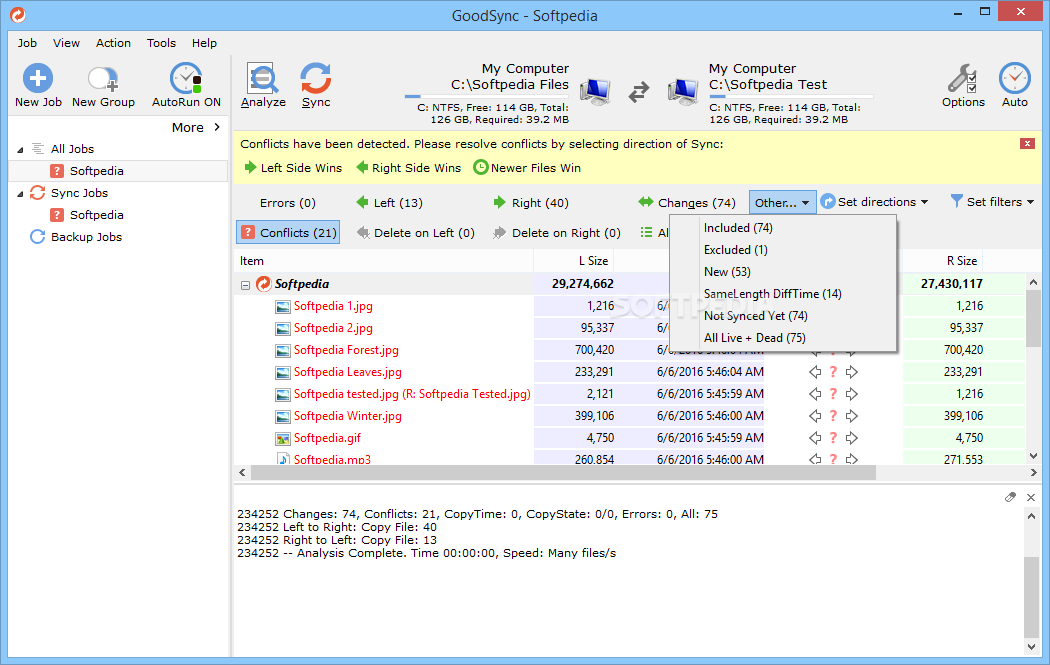
Task: Click the sync direction arrows between folders
Action: (x=639, y=92)
